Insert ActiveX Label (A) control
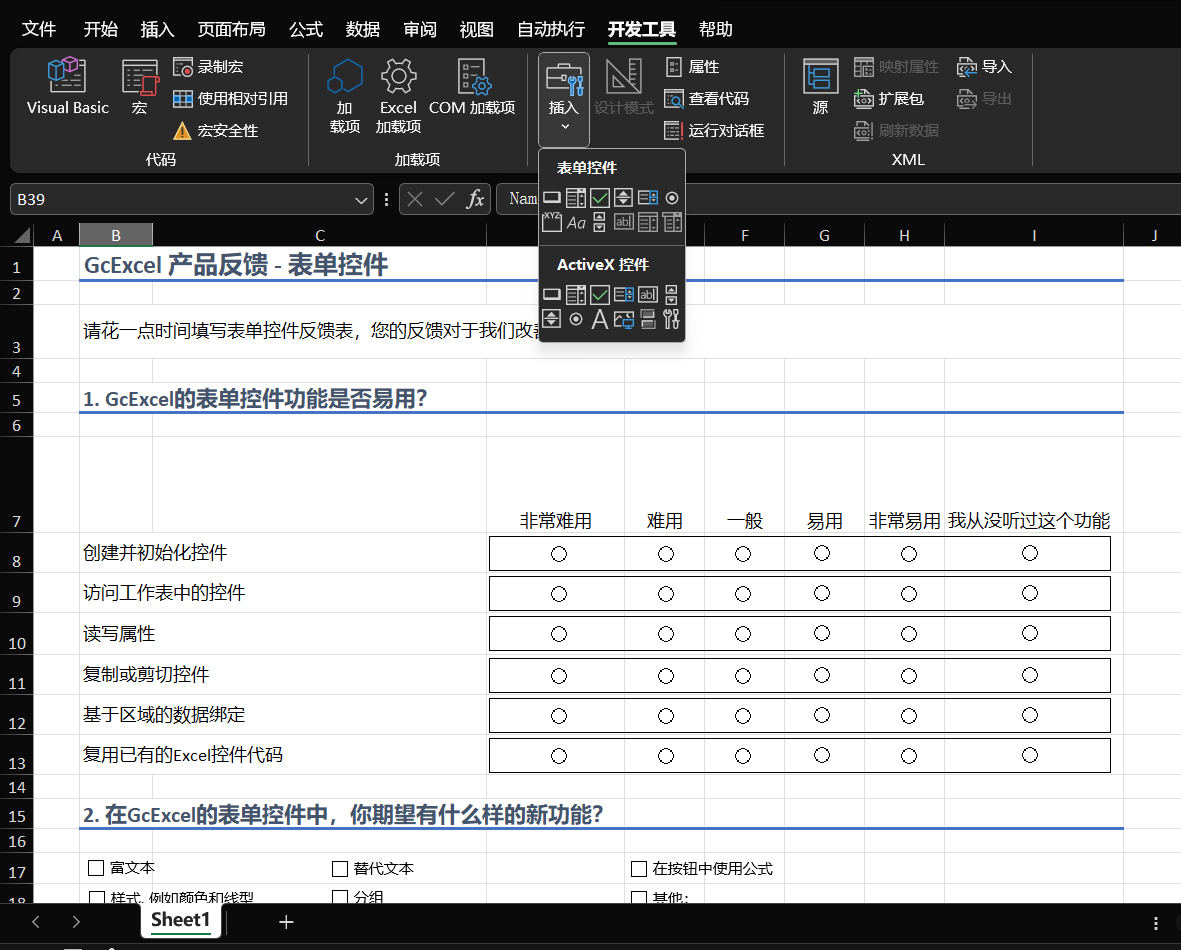The width and height of the screenshot is (1181, 950). (600, 319)
